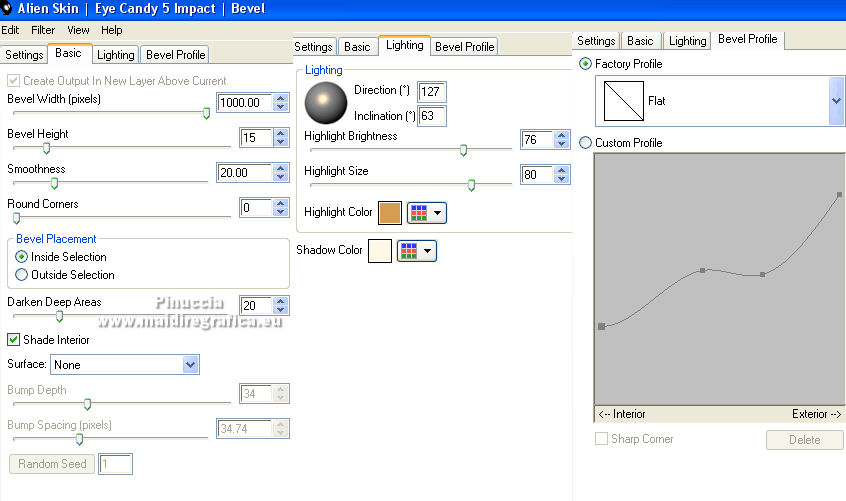
Task: Click the Smoothness slider handle
Action: click(54, 183)
